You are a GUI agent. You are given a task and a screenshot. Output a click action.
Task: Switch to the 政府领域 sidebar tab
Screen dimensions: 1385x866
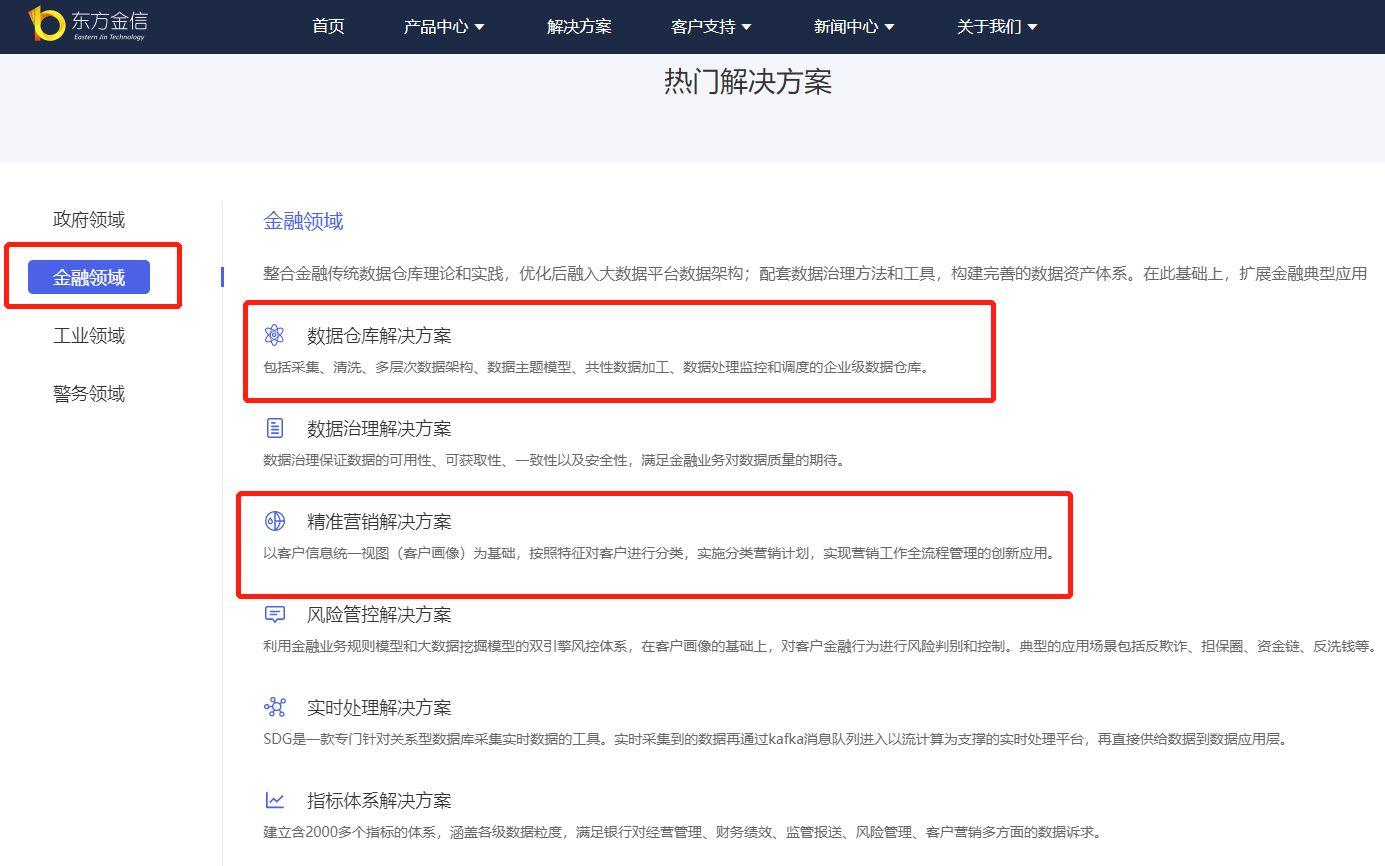click(x=88, y=219)
